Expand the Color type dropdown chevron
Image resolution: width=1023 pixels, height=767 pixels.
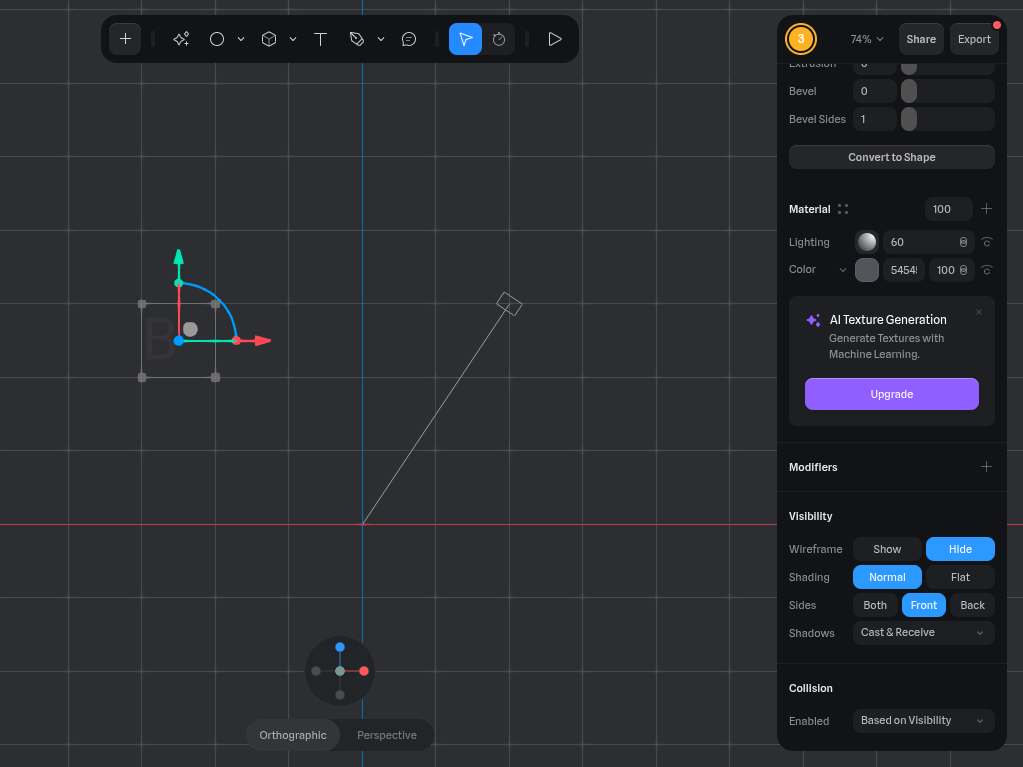842,270
